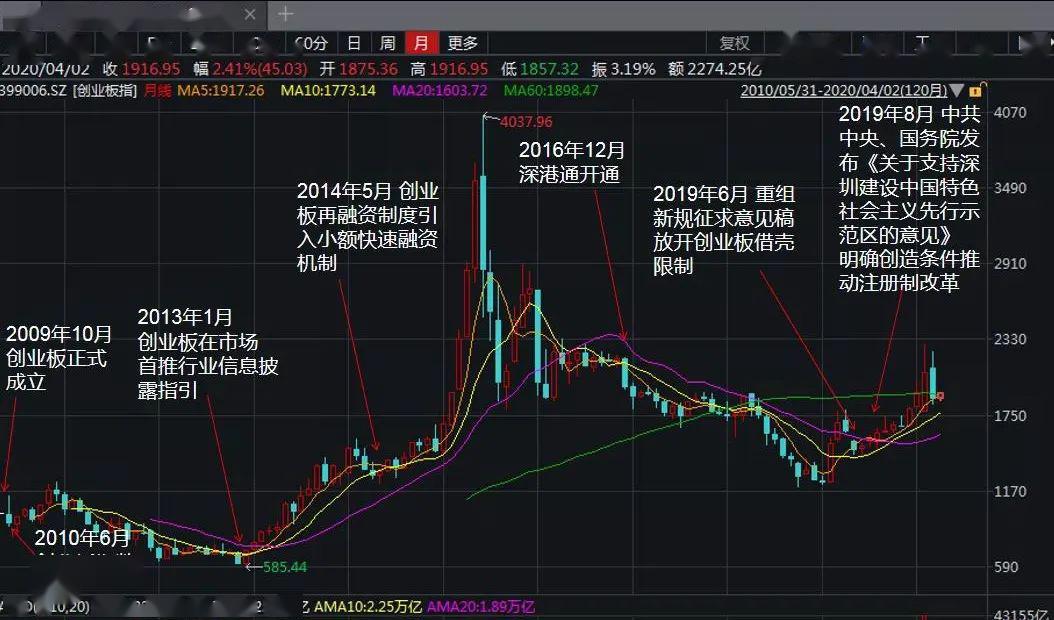Click the 585.44 lowest price marker
This screenshot has width=1054, height=620.
(285, 567)
